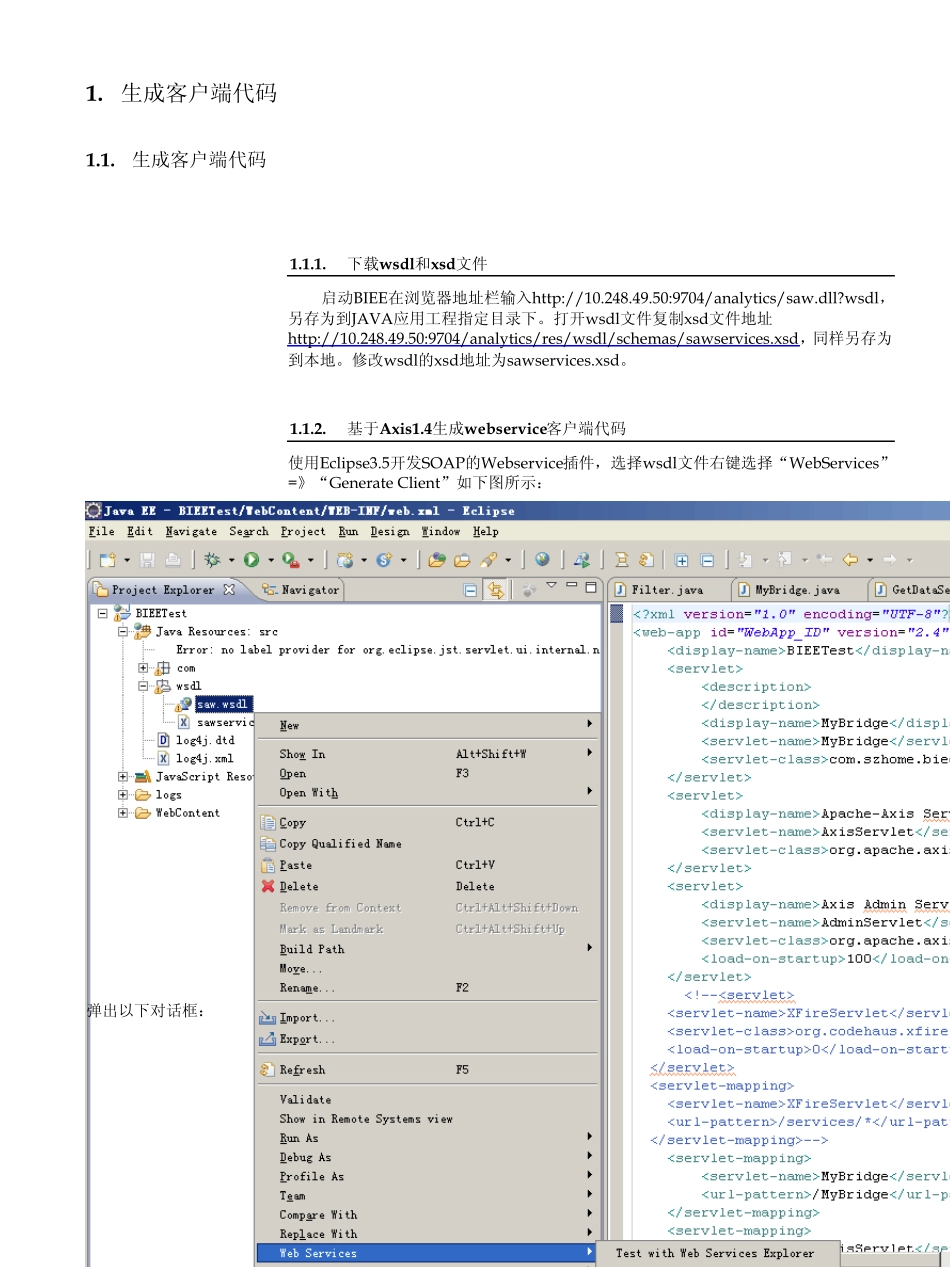
Task: Open the Web Services context submenu
Action: point(318,1253)
